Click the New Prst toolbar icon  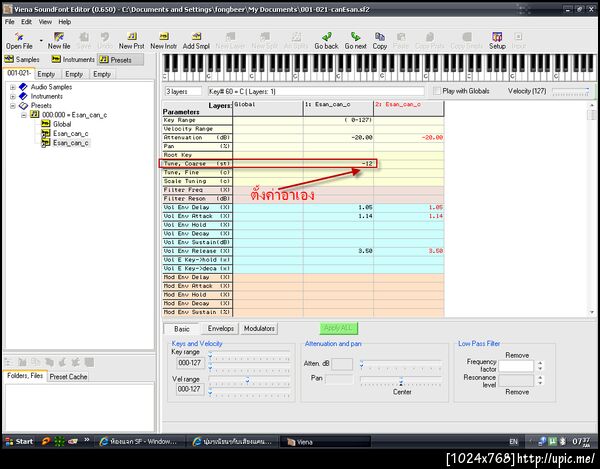click(131, 41)
